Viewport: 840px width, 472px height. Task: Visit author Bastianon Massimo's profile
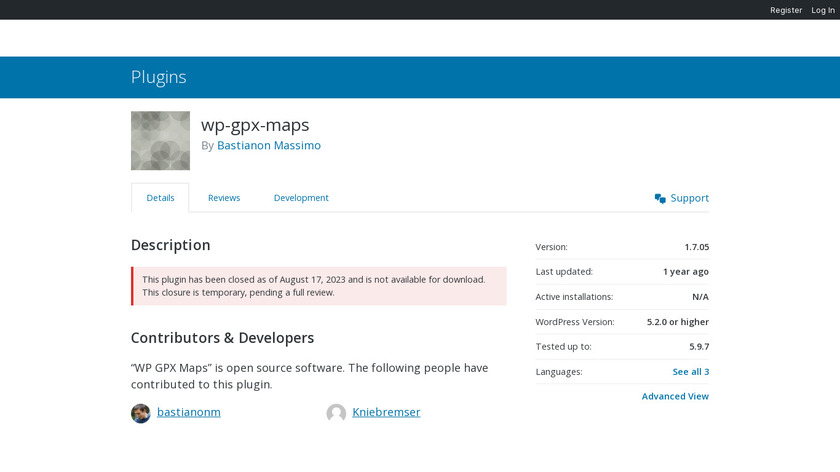tap(268, 146)
